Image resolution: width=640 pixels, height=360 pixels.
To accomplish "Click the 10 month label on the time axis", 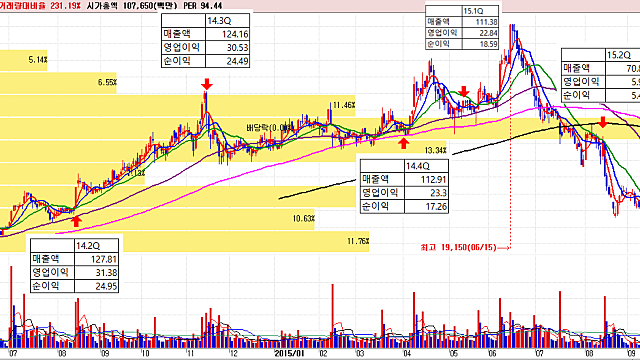I will coord(145,353).
